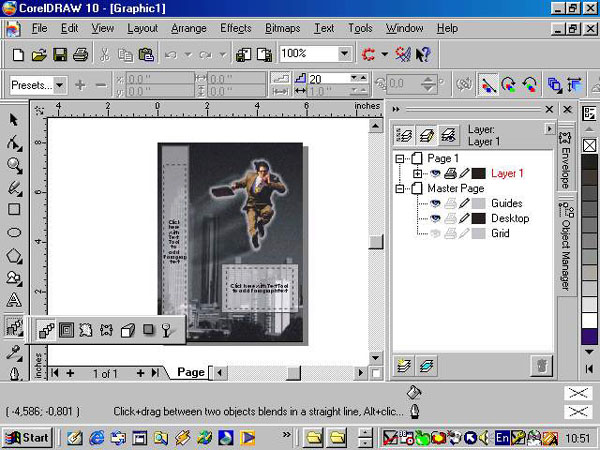This screenshot has height=450, width=600.
Task: Select the Pick tool arrow
Action: coord(14,120)
